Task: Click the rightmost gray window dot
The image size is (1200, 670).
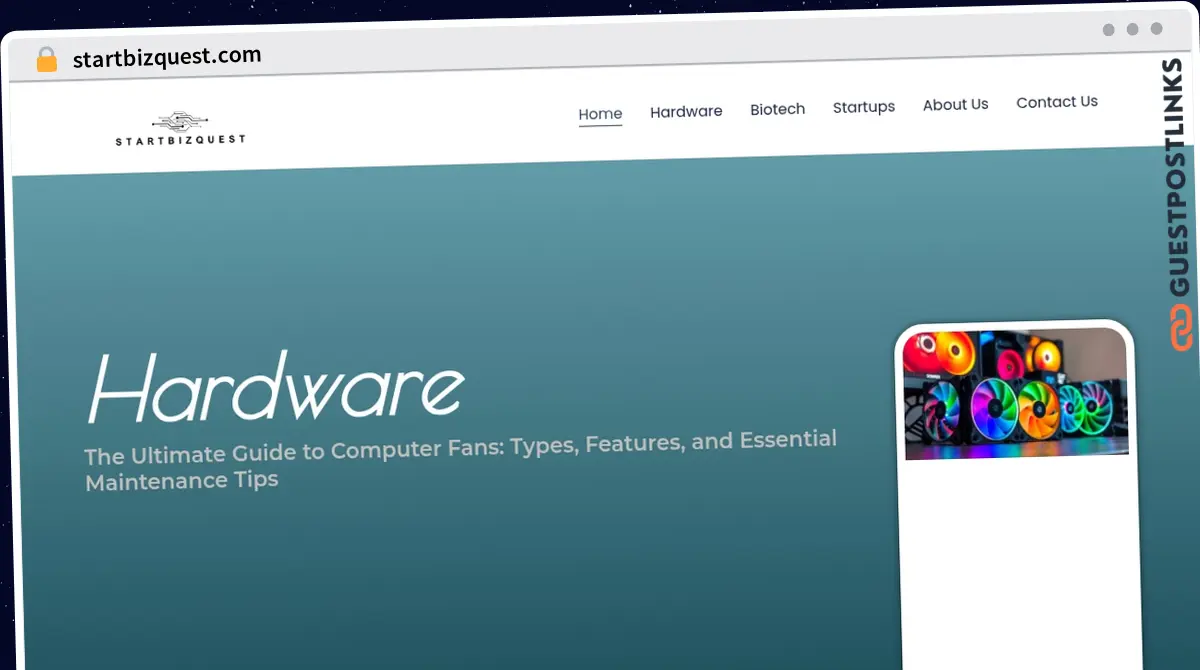Action: [1157, 29]
